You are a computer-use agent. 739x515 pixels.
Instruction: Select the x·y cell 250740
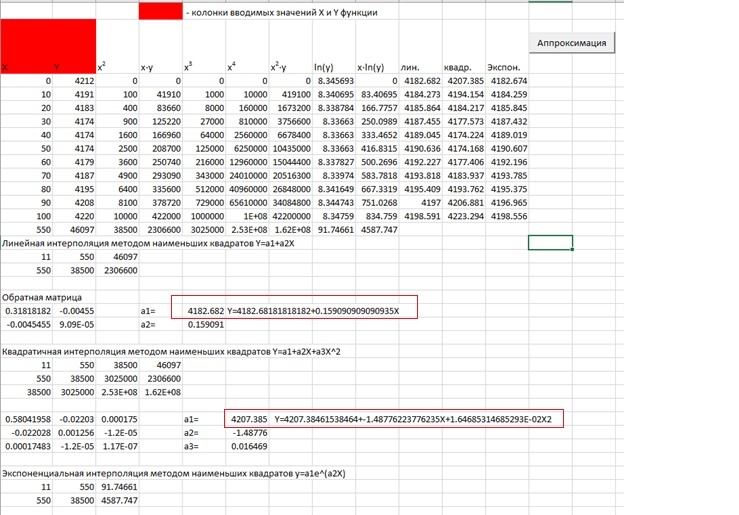pyautogui.click(x=161, y=162)
